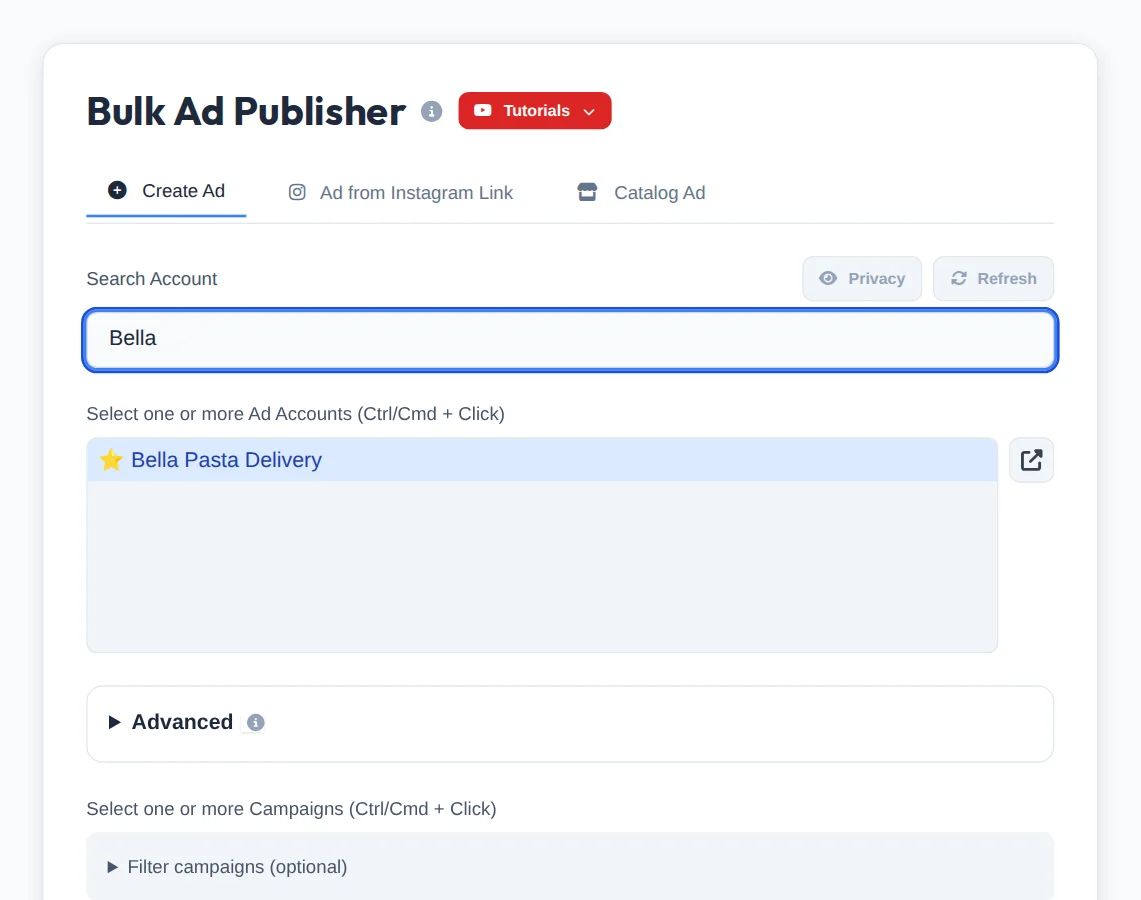Screen dimensions: 1141x900
Task: Open the Tutorials dropdown
Action: point(535,111)
